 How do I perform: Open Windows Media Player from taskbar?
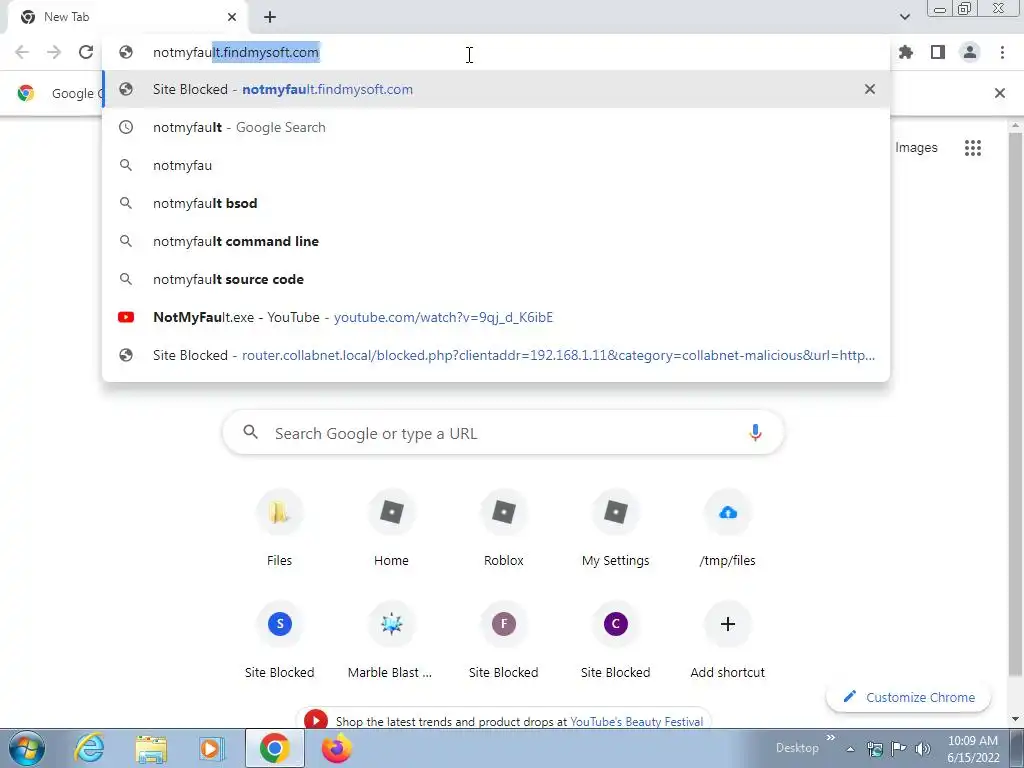(x=212, y=748)
